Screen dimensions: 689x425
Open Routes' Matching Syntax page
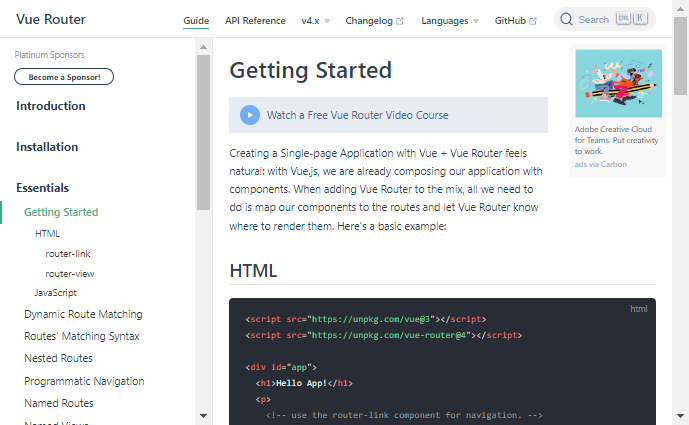[82, 336]
